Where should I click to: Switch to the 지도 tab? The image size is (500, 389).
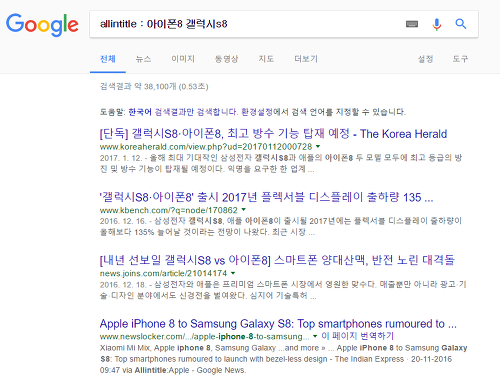[266, 59]
